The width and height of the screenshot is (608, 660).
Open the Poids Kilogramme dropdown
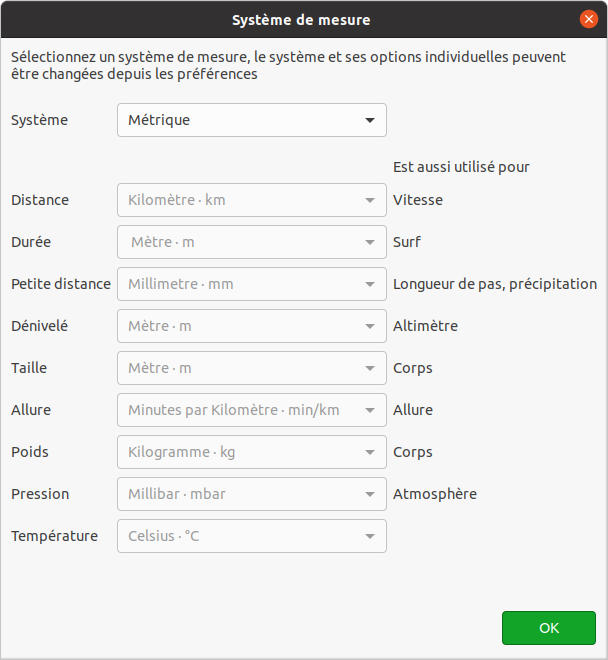251,452
